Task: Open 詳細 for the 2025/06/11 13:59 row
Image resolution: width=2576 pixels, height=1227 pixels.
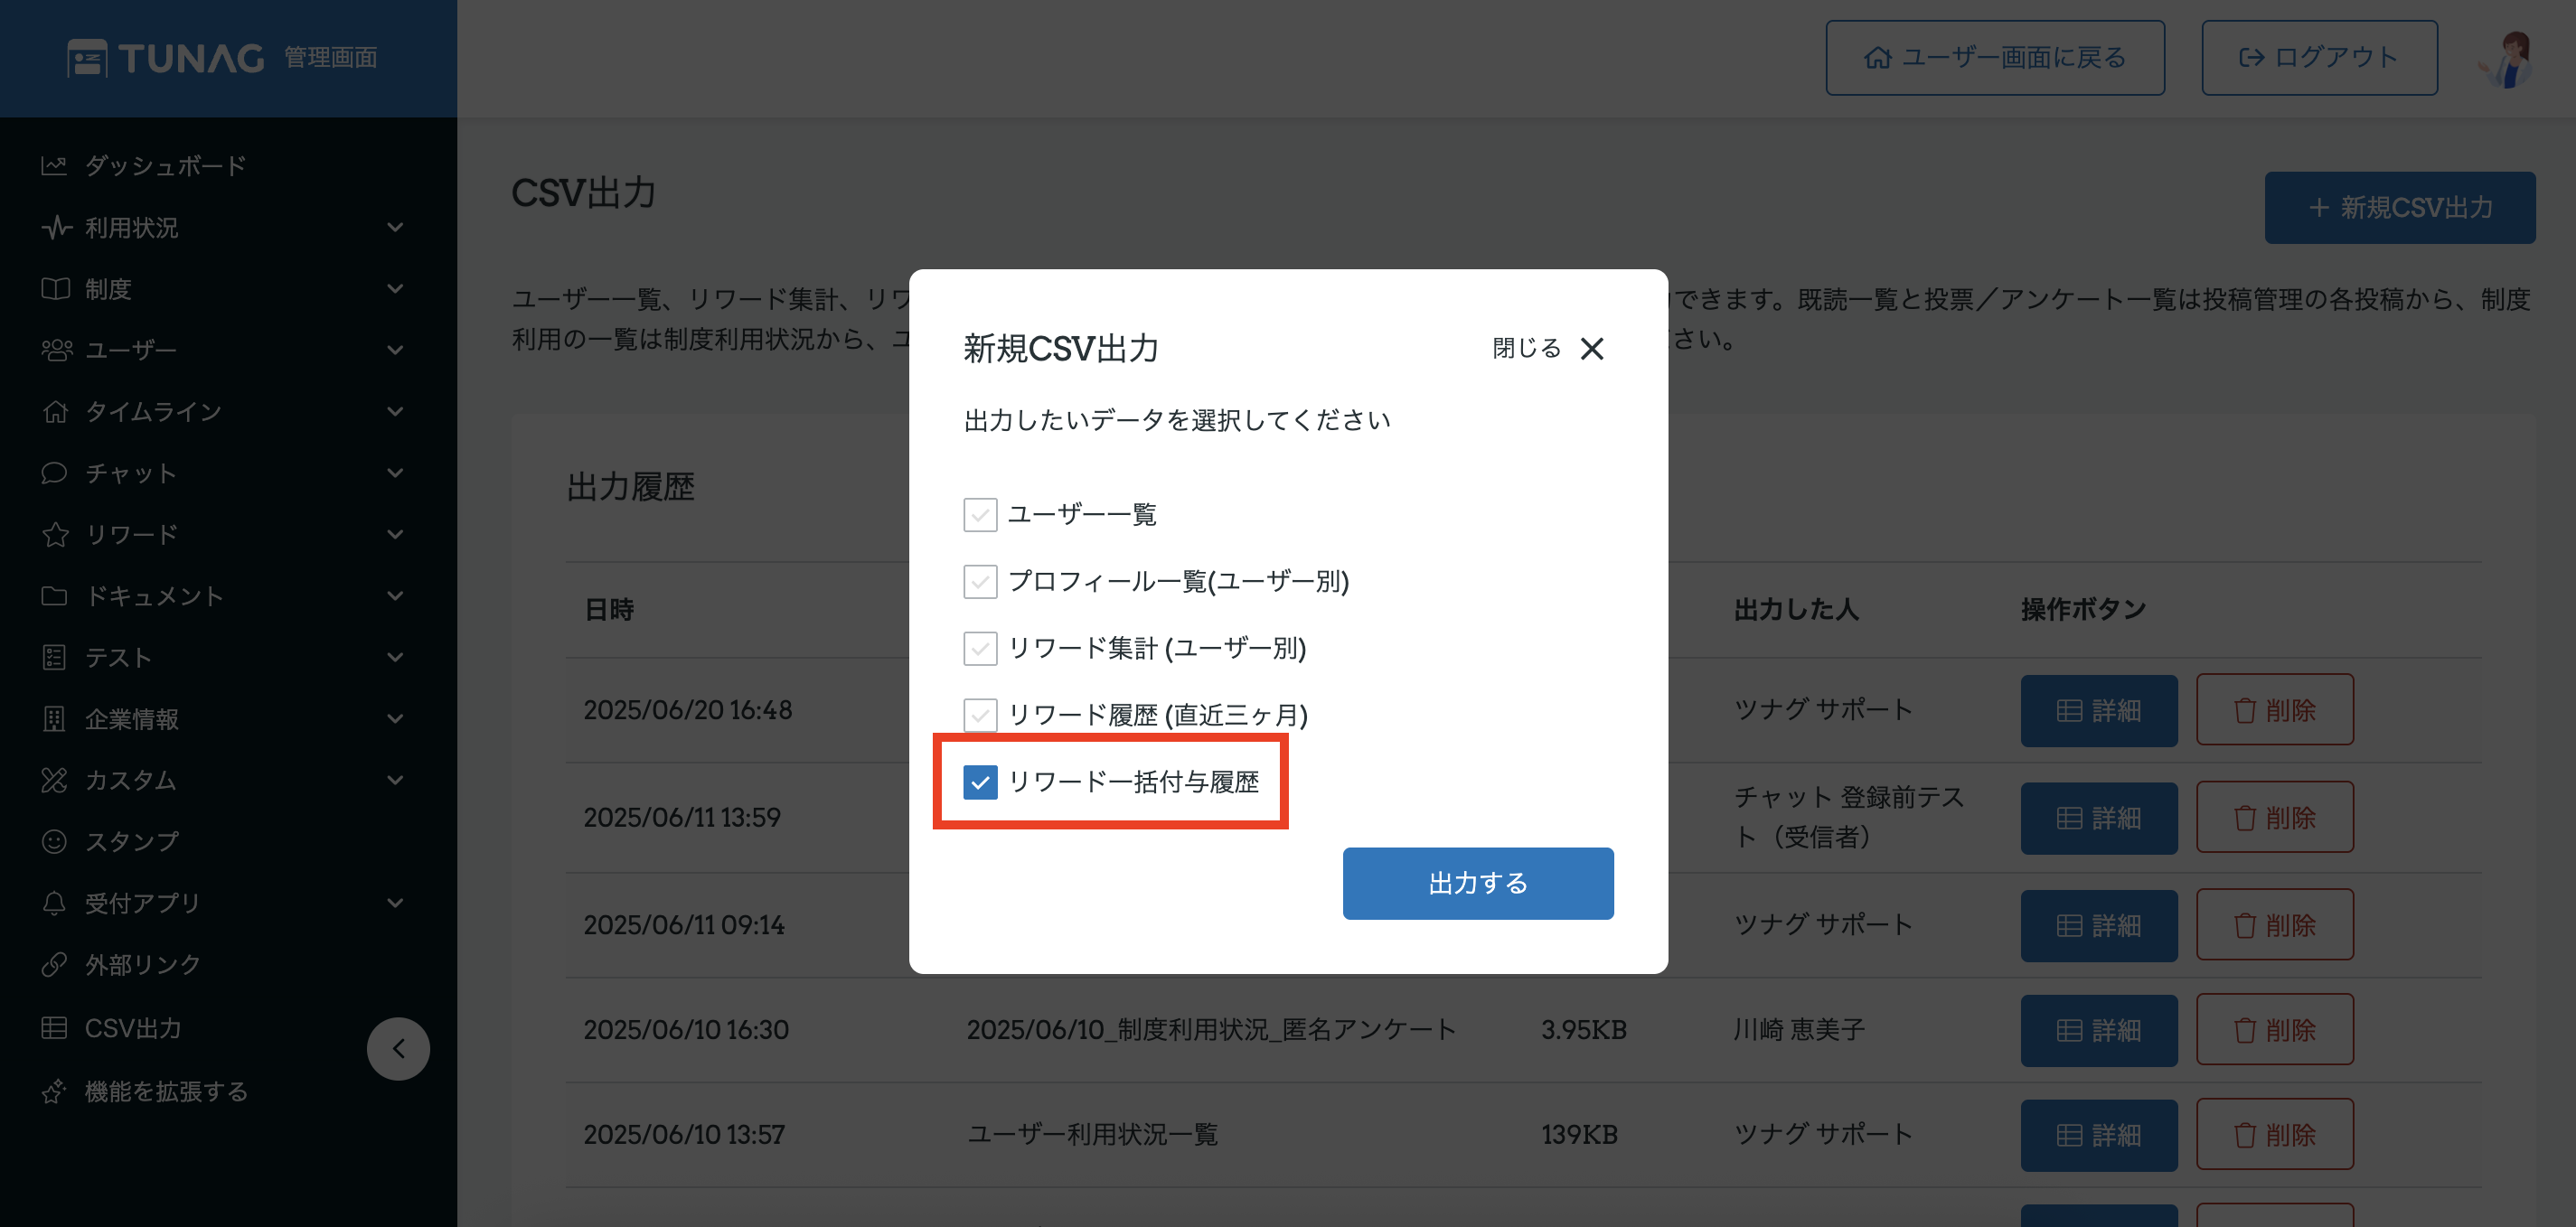Action: pyautogui.click(x=2098, y=817)
